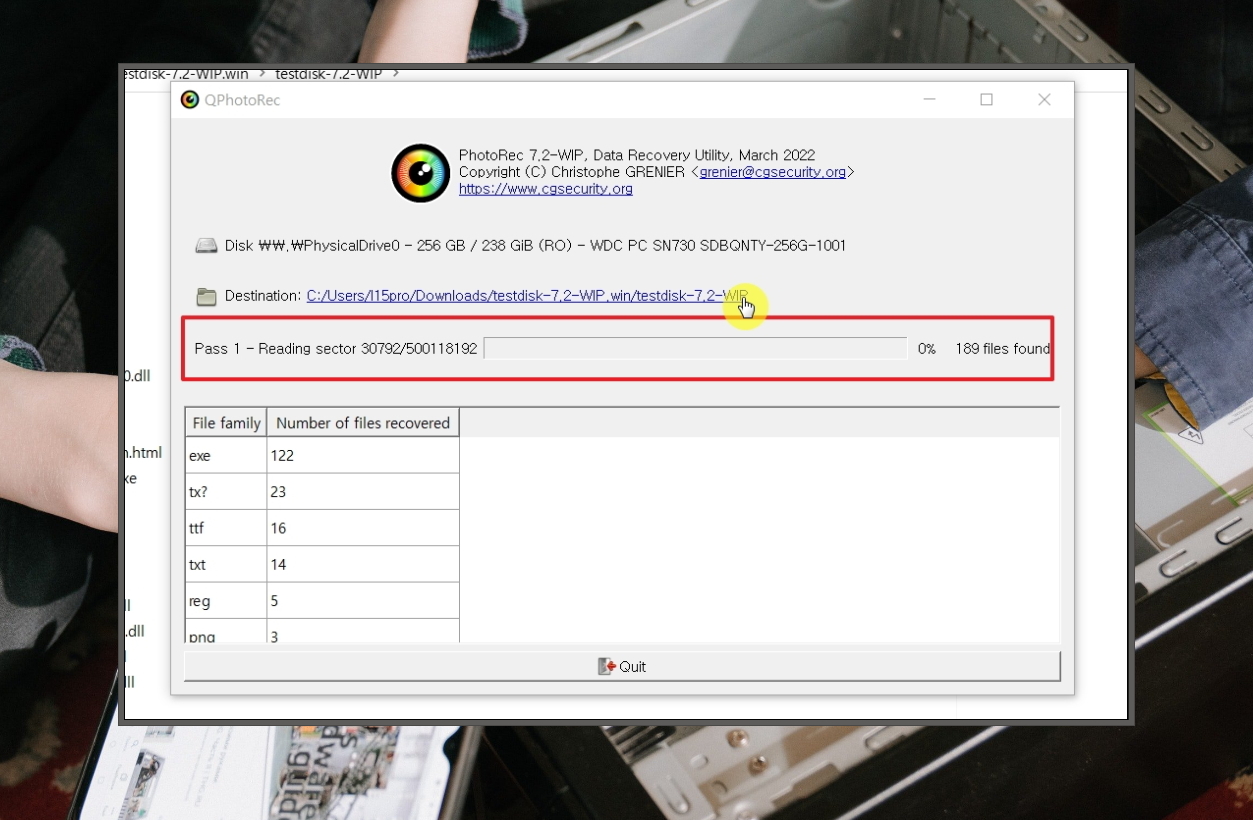Click the 14 recovered files cell

click(363, 565)
